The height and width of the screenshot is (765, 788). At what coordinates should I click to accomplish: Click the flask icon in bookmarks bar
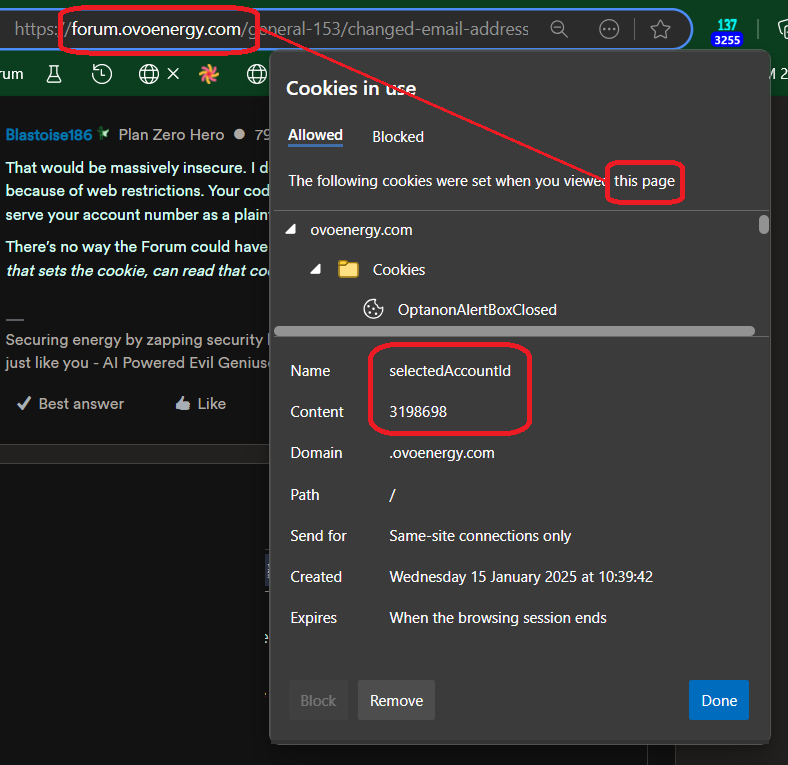(54, 74)
